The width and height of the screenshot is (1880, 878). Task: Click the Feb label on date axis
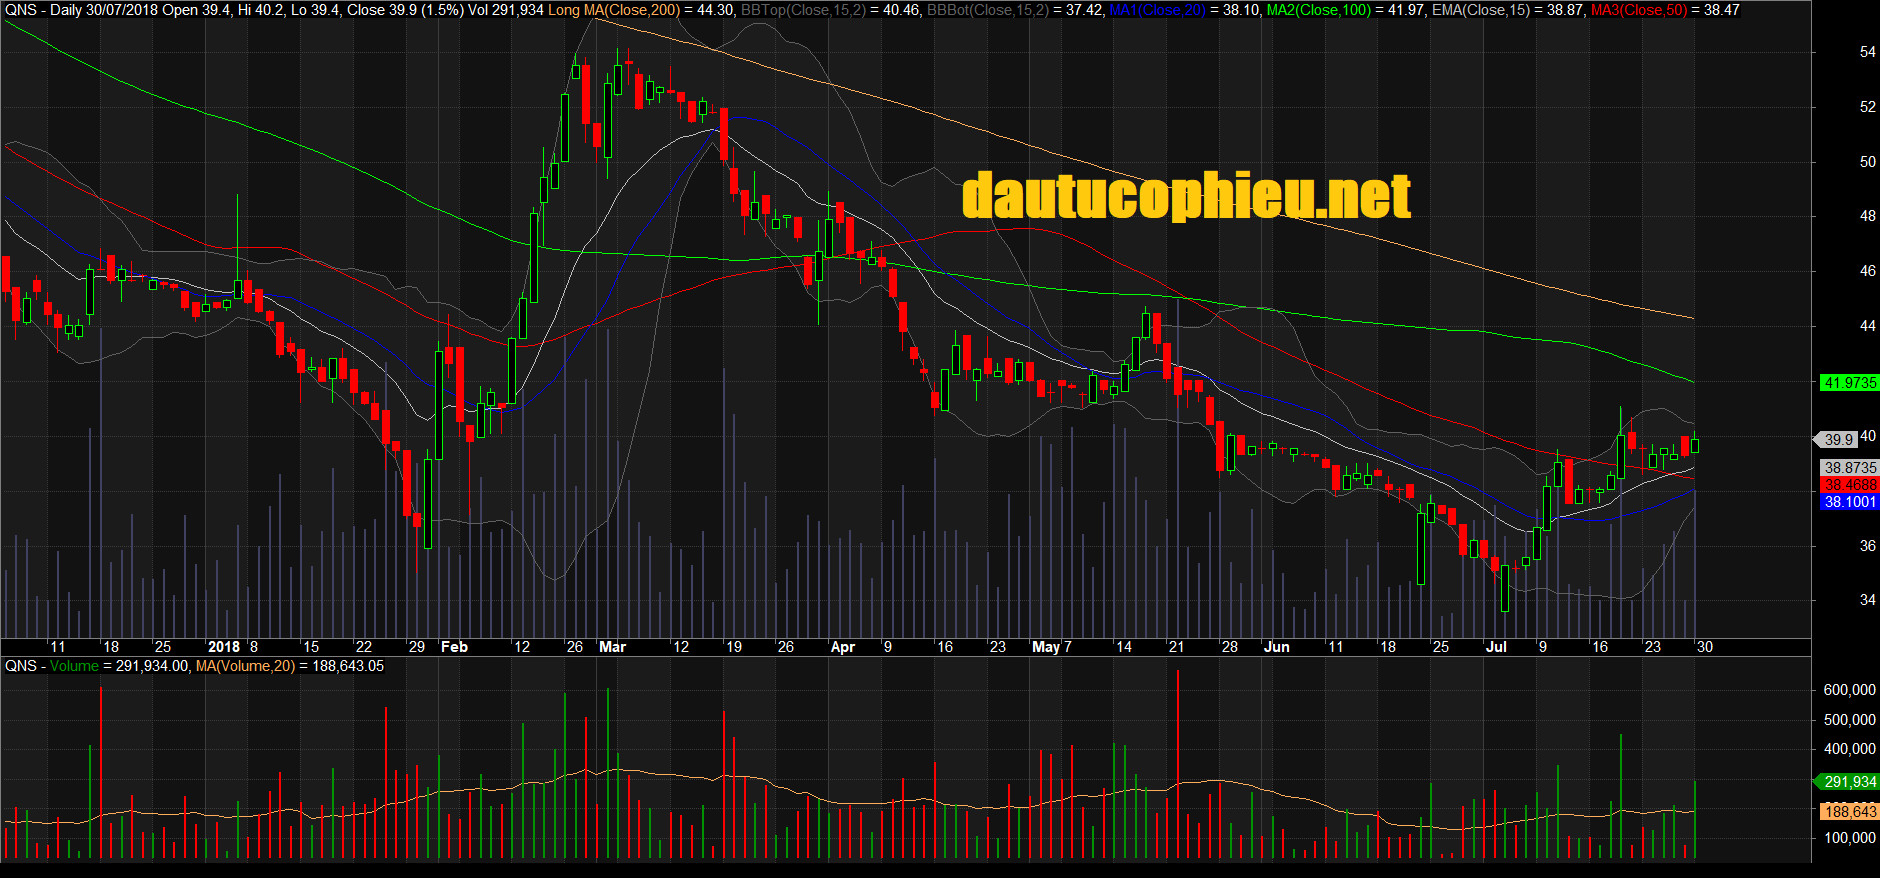[454, 647]
